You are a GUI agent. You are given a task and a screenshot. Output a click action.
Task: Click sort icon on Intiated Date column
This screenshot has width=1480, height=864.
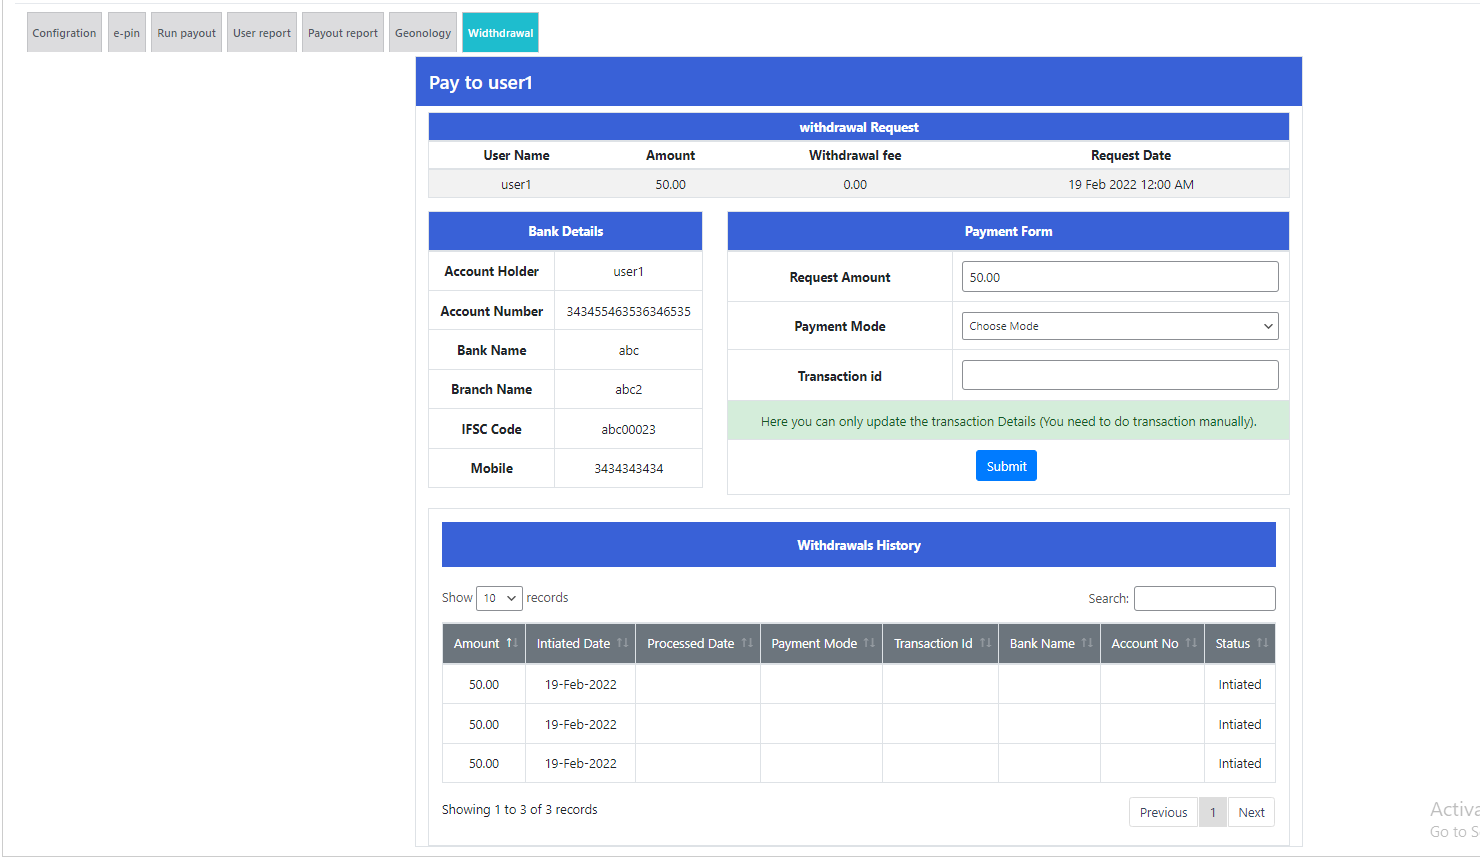622,643
